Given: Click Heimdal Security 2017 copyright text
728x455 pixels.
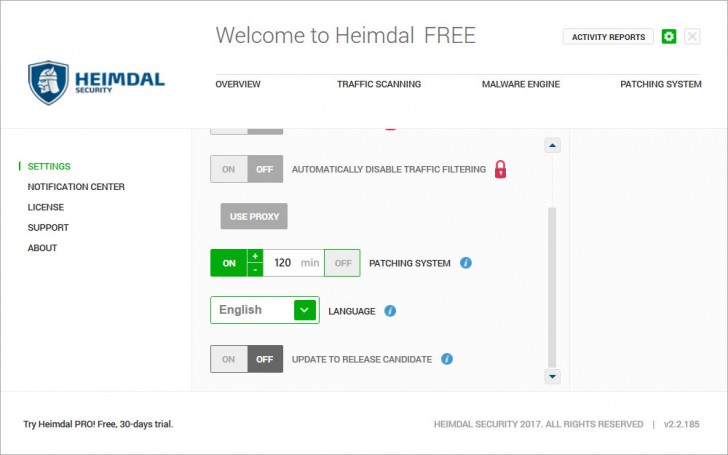Looking at the screenshot, I should click(x=539, y=424).
